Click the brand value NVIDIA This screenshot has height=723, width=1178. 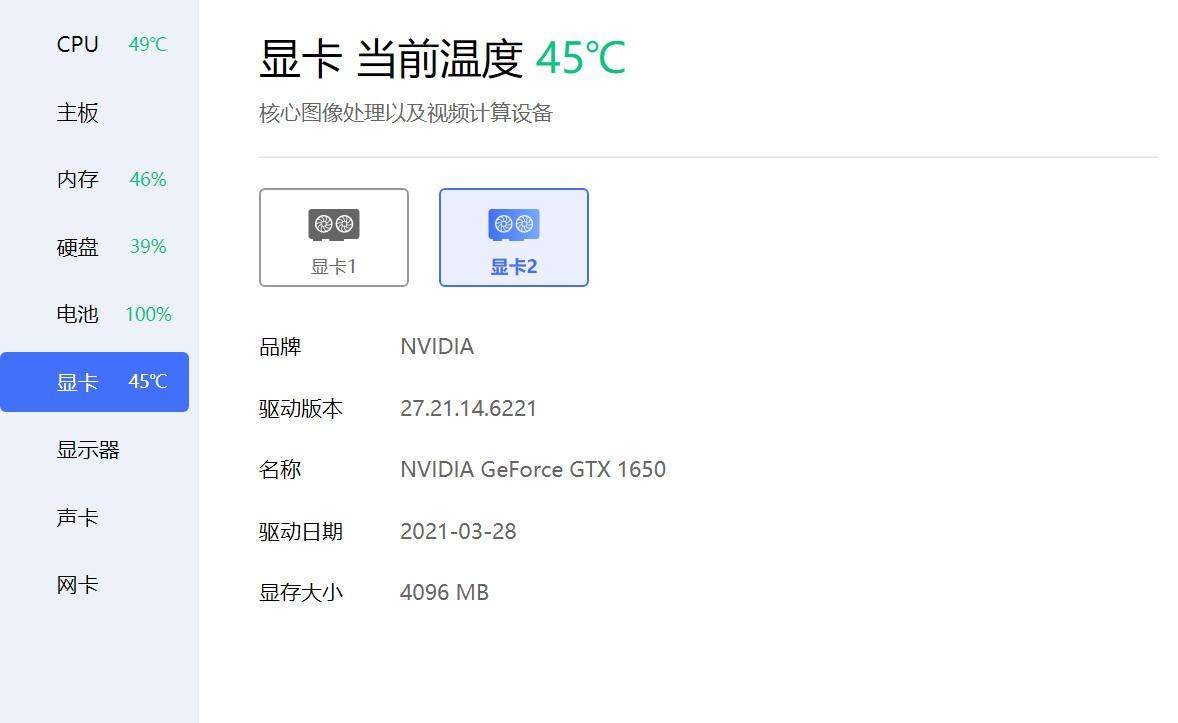437,346
